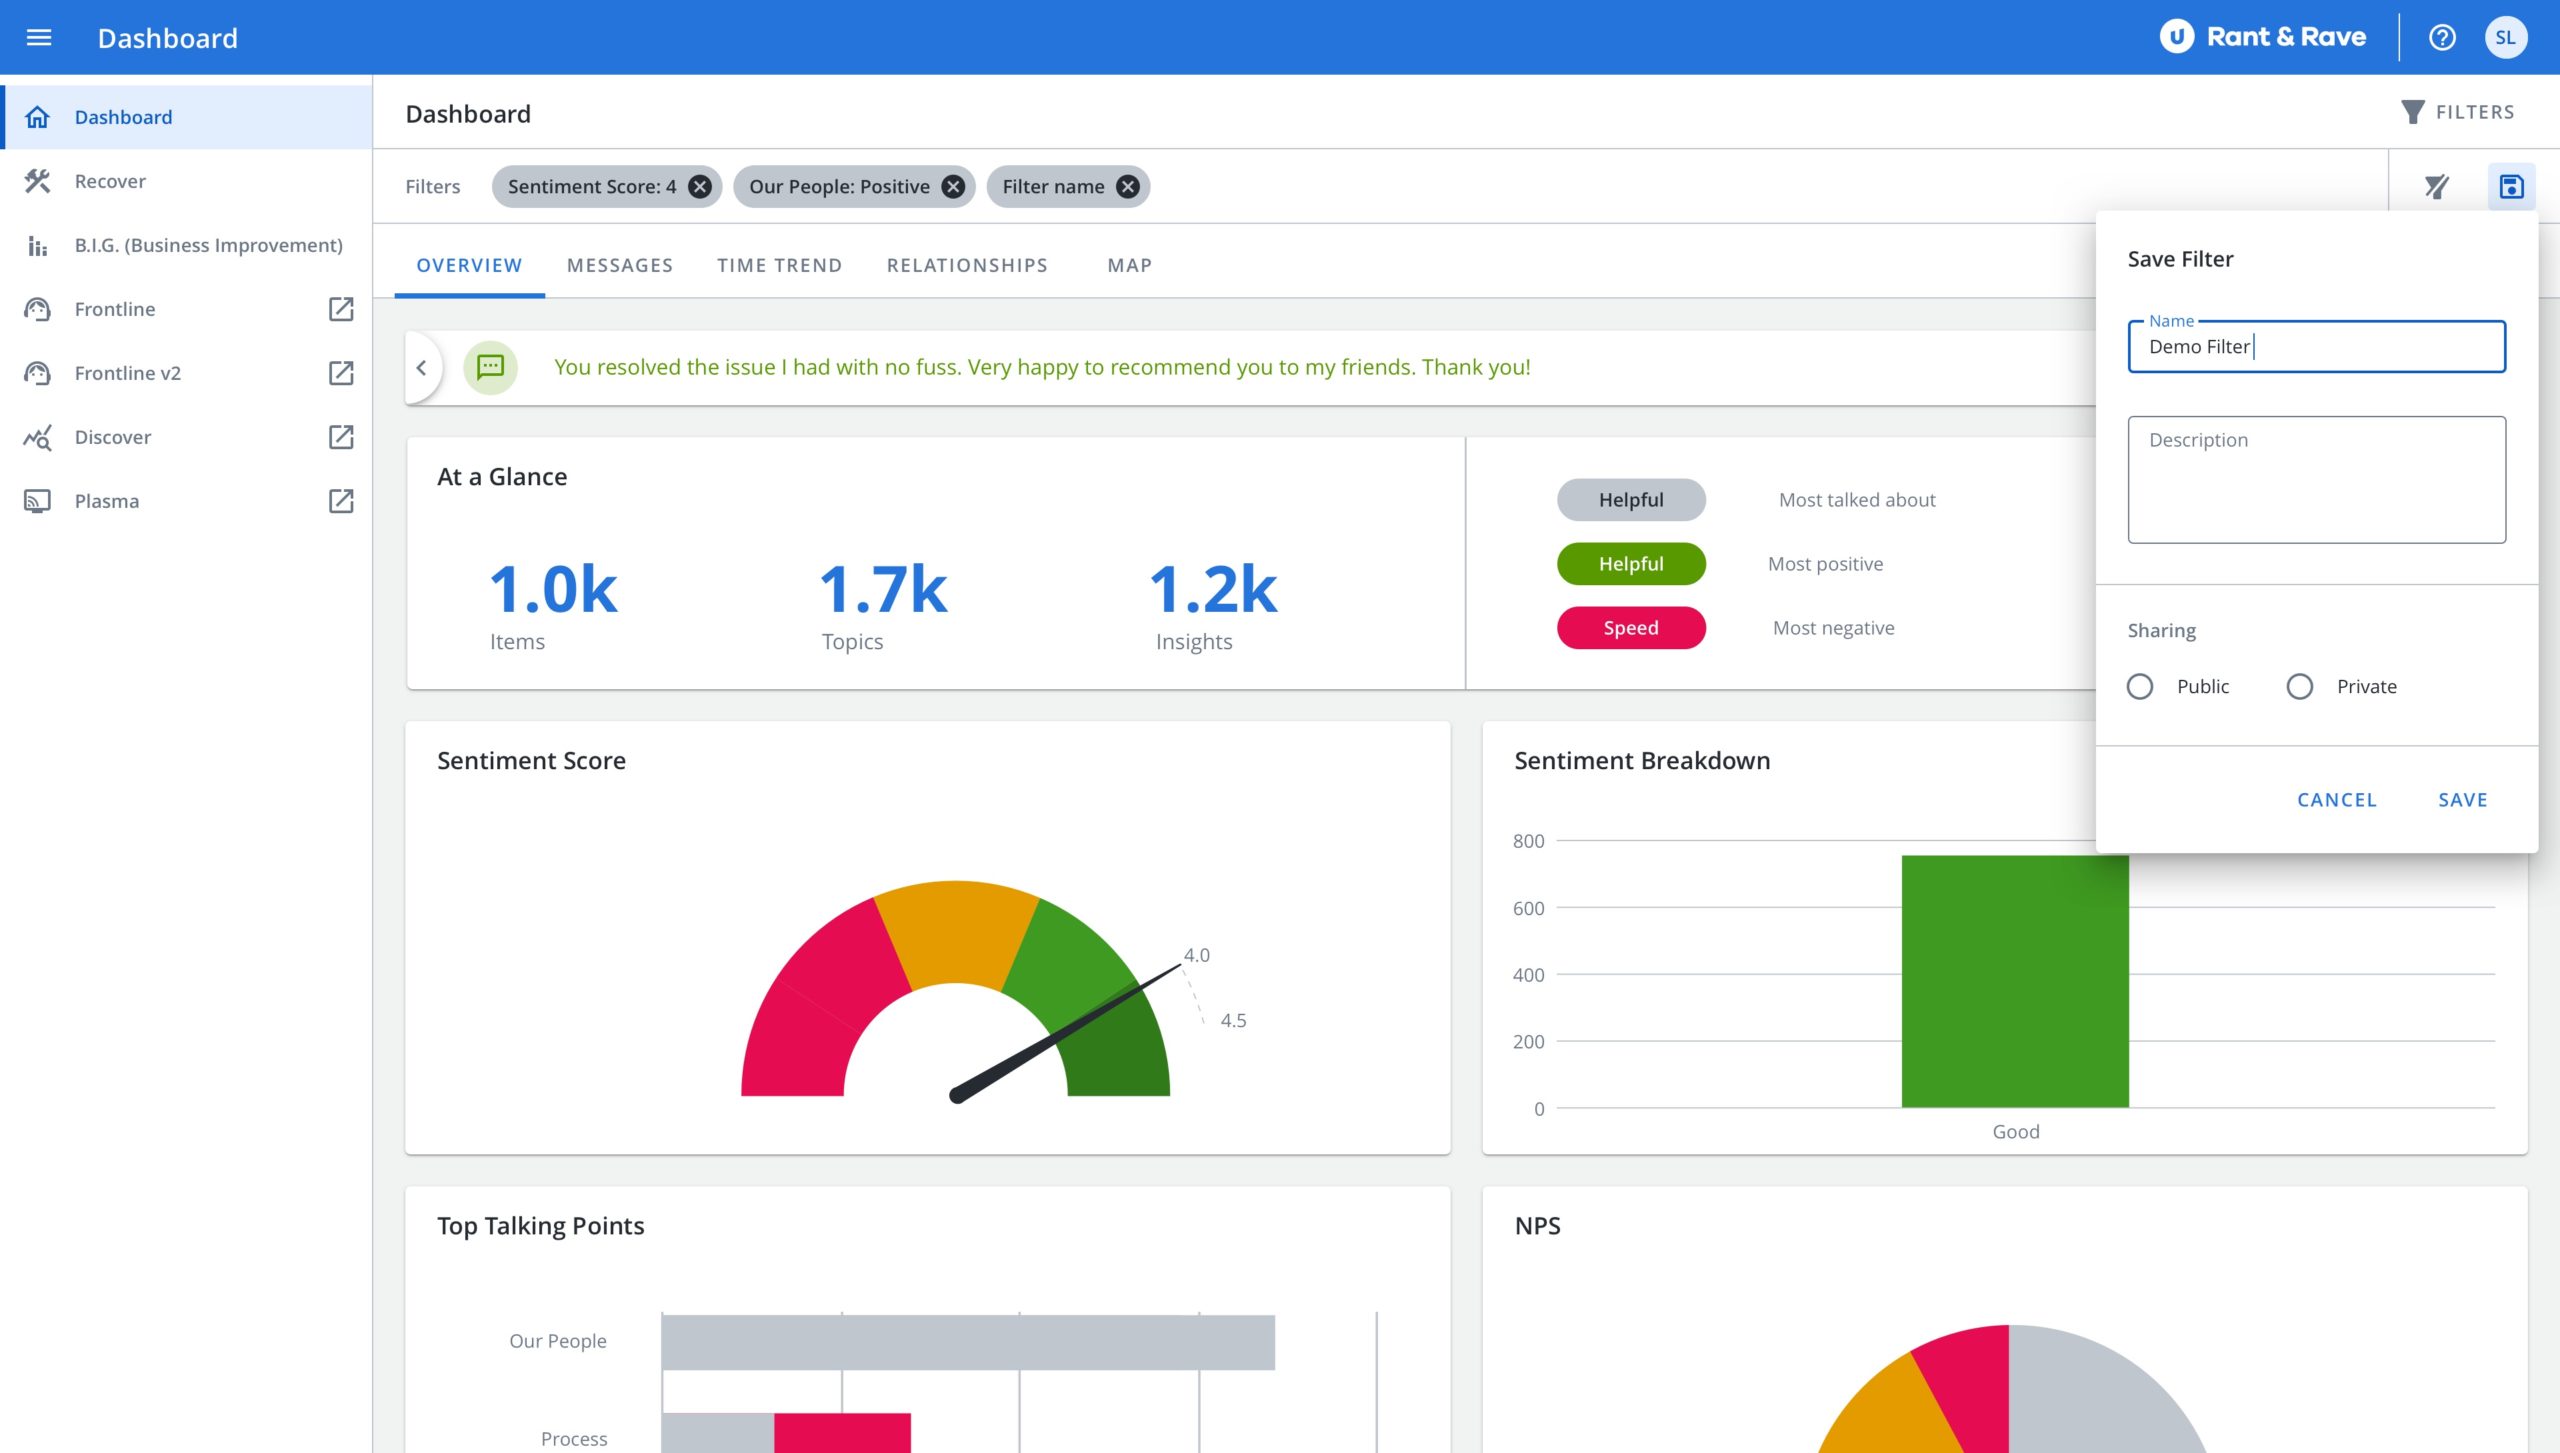Click the Frontline headset icon
Image resolution: width=2560 pixels, height=1453 pixels.
coord(37,309)
